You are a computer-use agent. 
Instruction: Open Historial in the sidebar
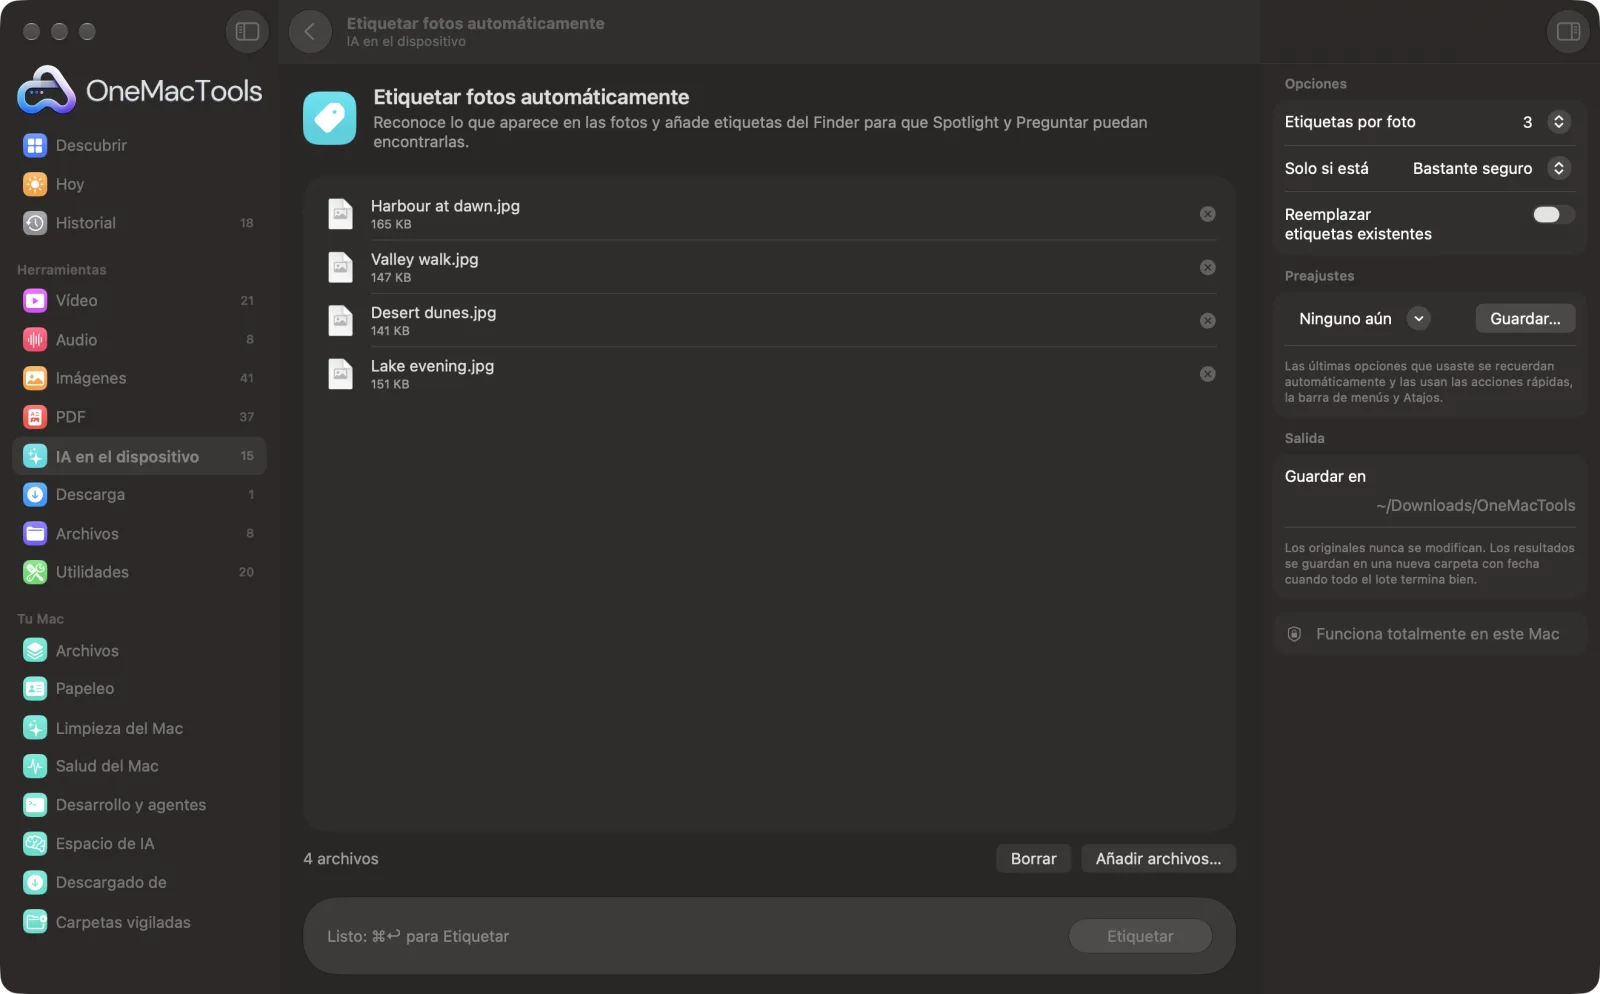(x=139, y=223)
